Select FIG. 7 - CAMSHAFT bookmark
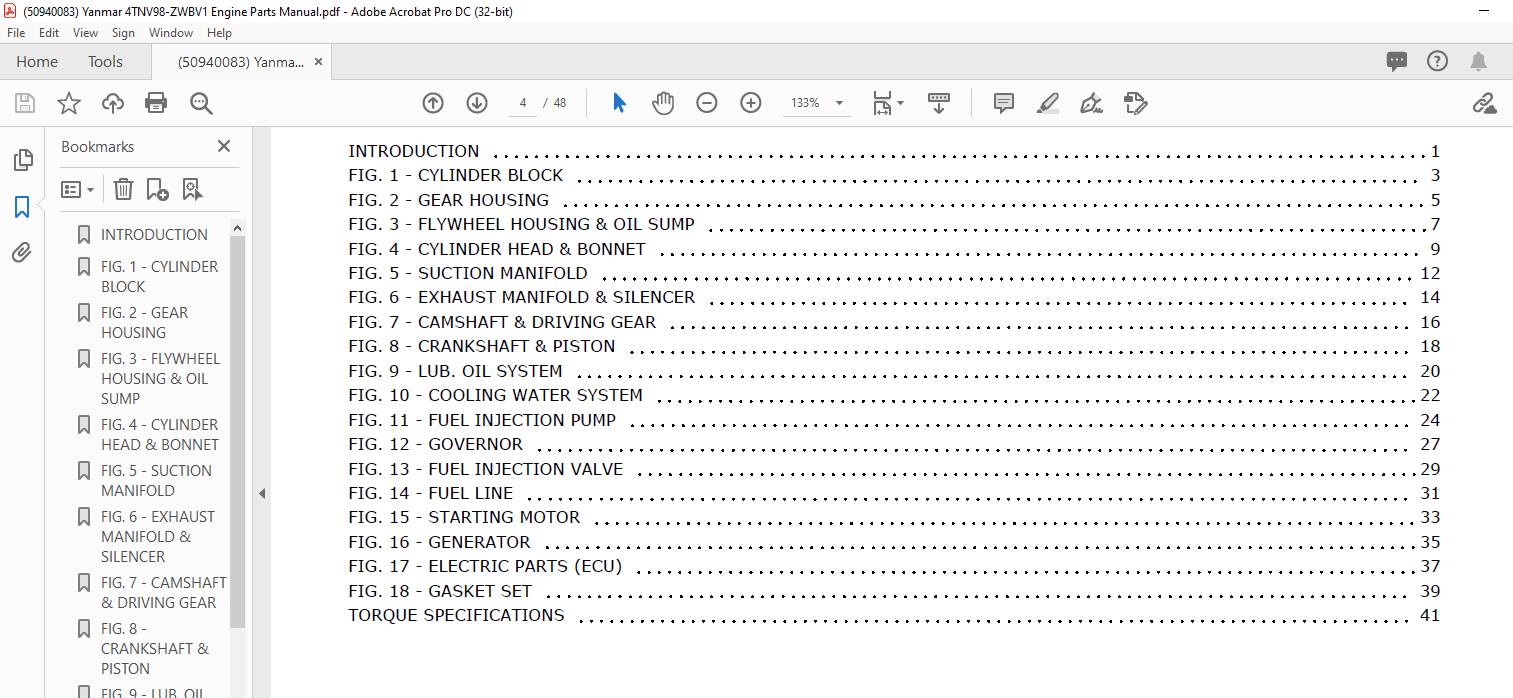Screen dimensions: 1513x698 pos(163,592)
